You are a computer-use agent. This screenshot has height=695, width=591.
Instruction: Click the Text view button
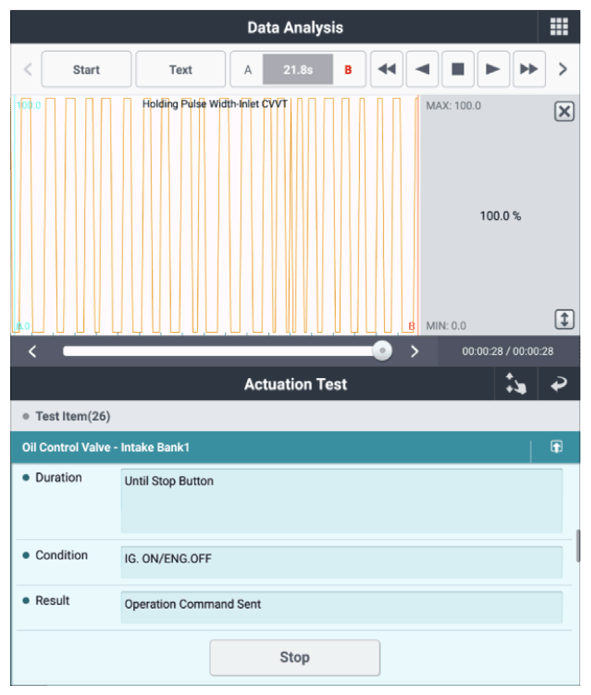[180, 70]
